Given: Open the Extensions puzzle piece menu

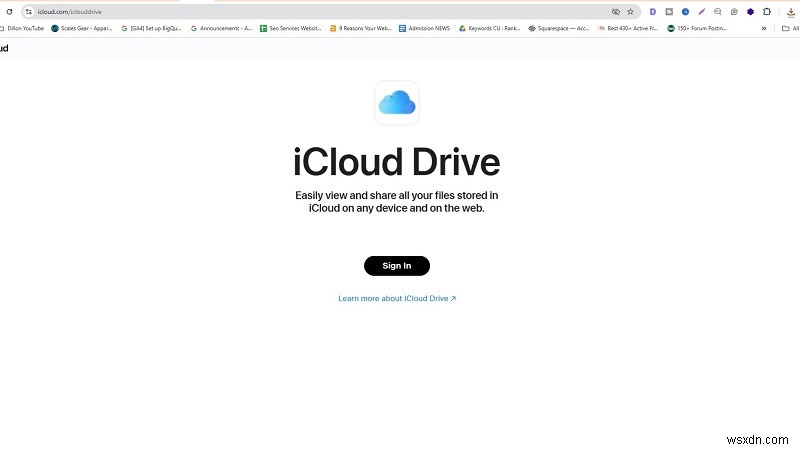Looking at the screenshot, I should pyautogui.click(x=767, y=12).
